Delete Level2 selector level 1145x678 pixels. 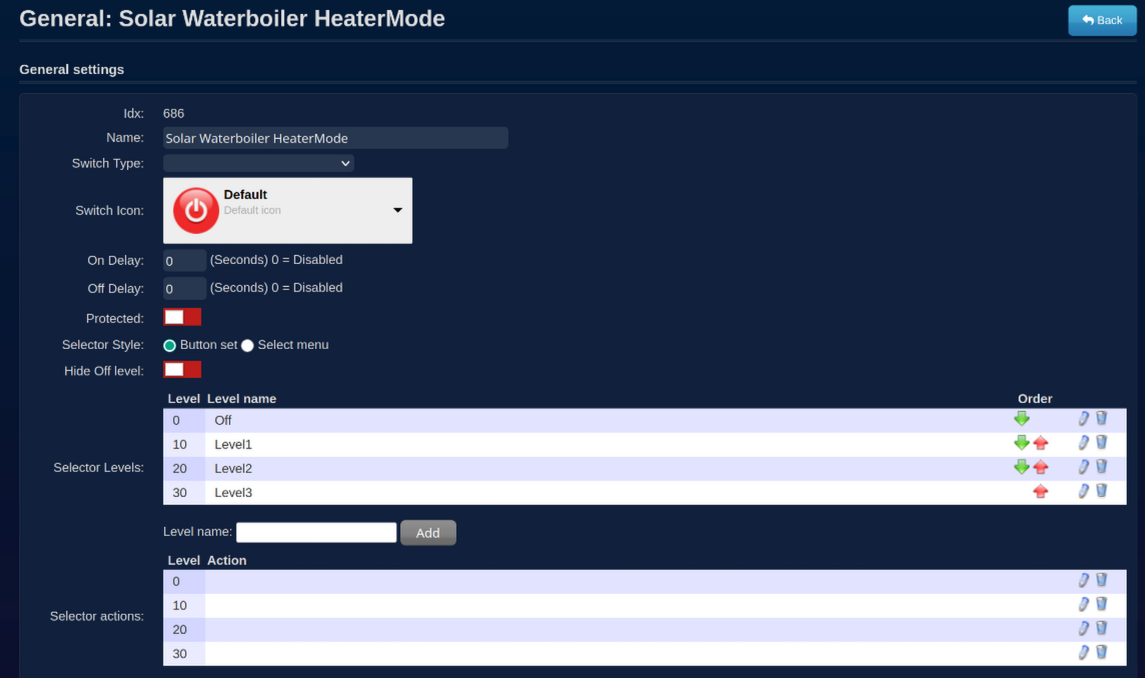(1101, 466)
